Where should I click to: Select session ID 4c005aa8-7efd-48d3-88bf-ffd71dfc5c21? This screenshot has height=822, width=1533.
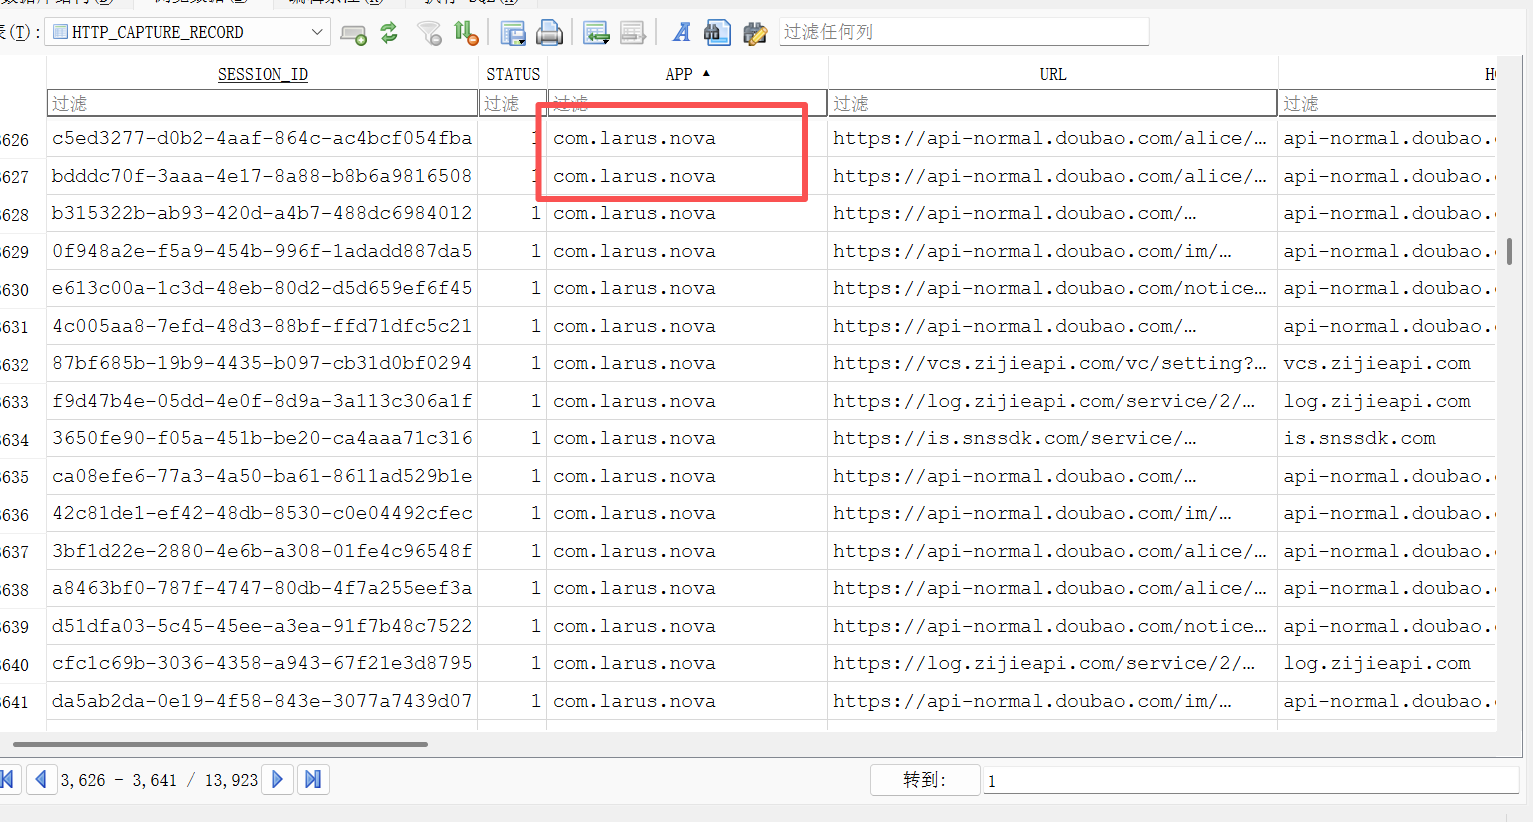click(262, 326)
